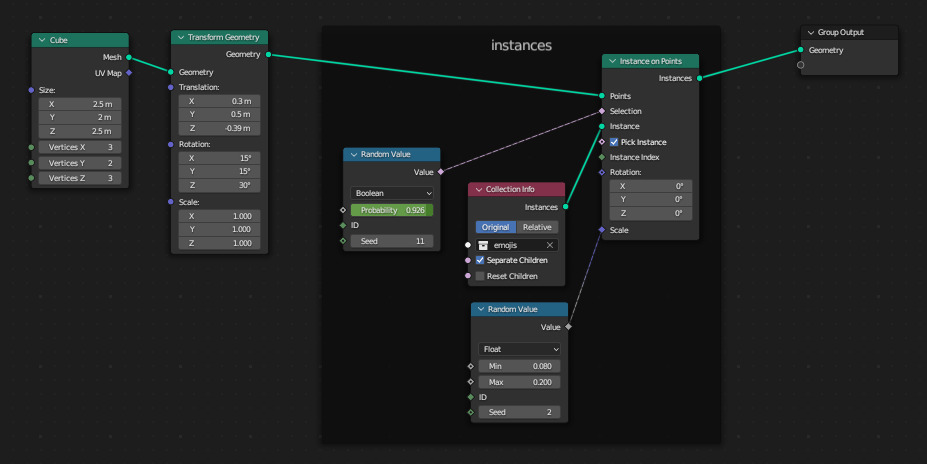Collapse the Transform Geometry node
The image size is (927, 464).
[x=181, y=37]
